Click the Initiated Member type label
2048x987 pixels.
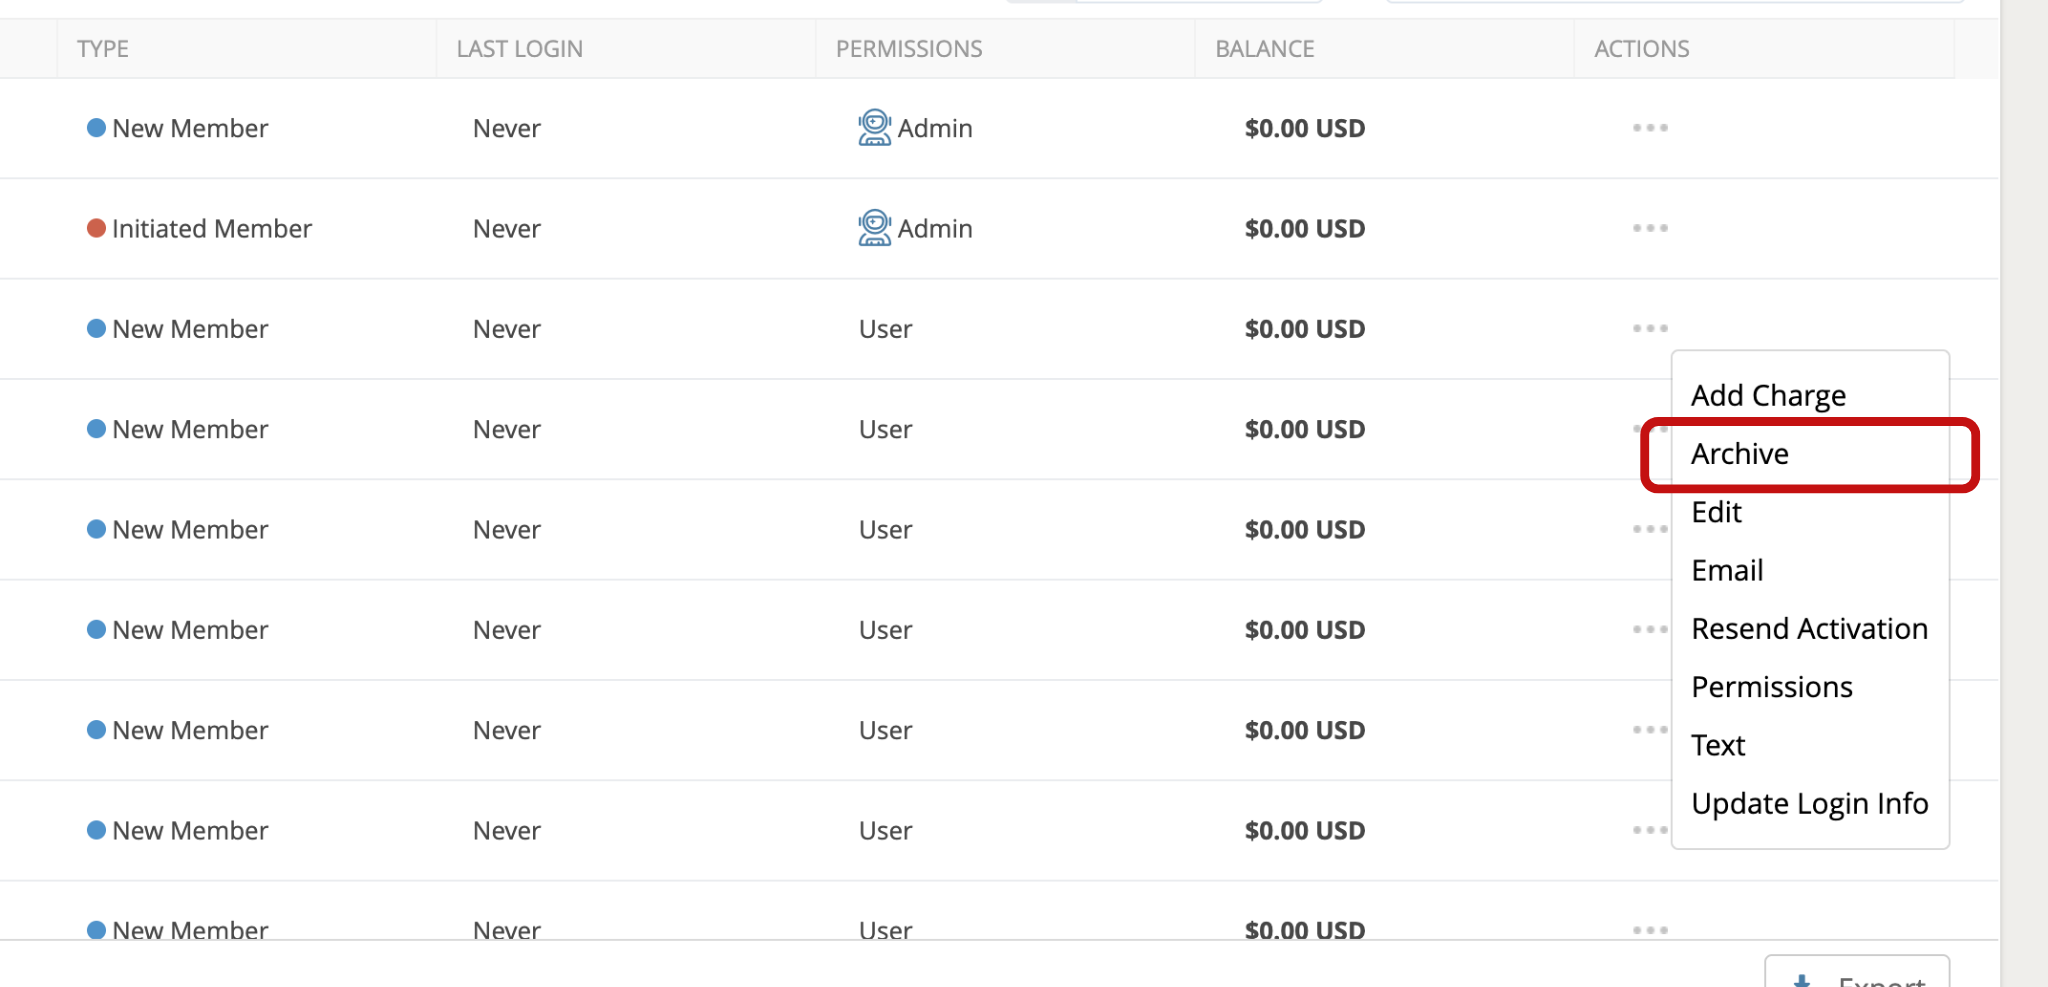[x=212, y=229]
